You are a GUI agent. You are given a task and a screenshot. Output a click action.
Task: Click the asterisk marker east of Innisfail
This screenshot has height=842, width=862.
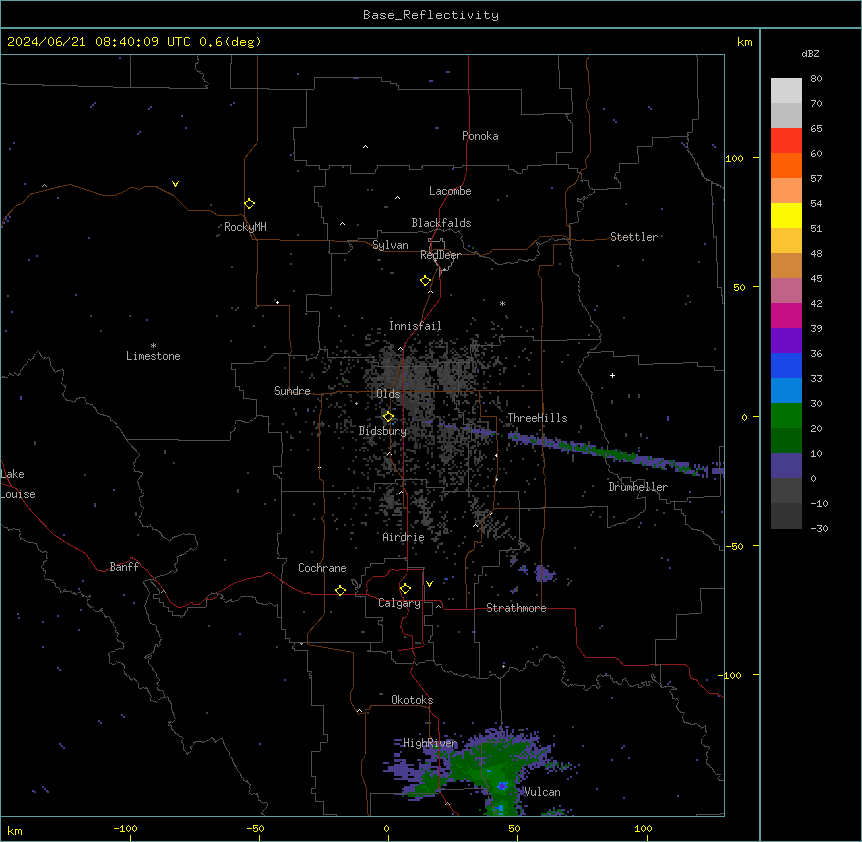(x=502, y=303)
